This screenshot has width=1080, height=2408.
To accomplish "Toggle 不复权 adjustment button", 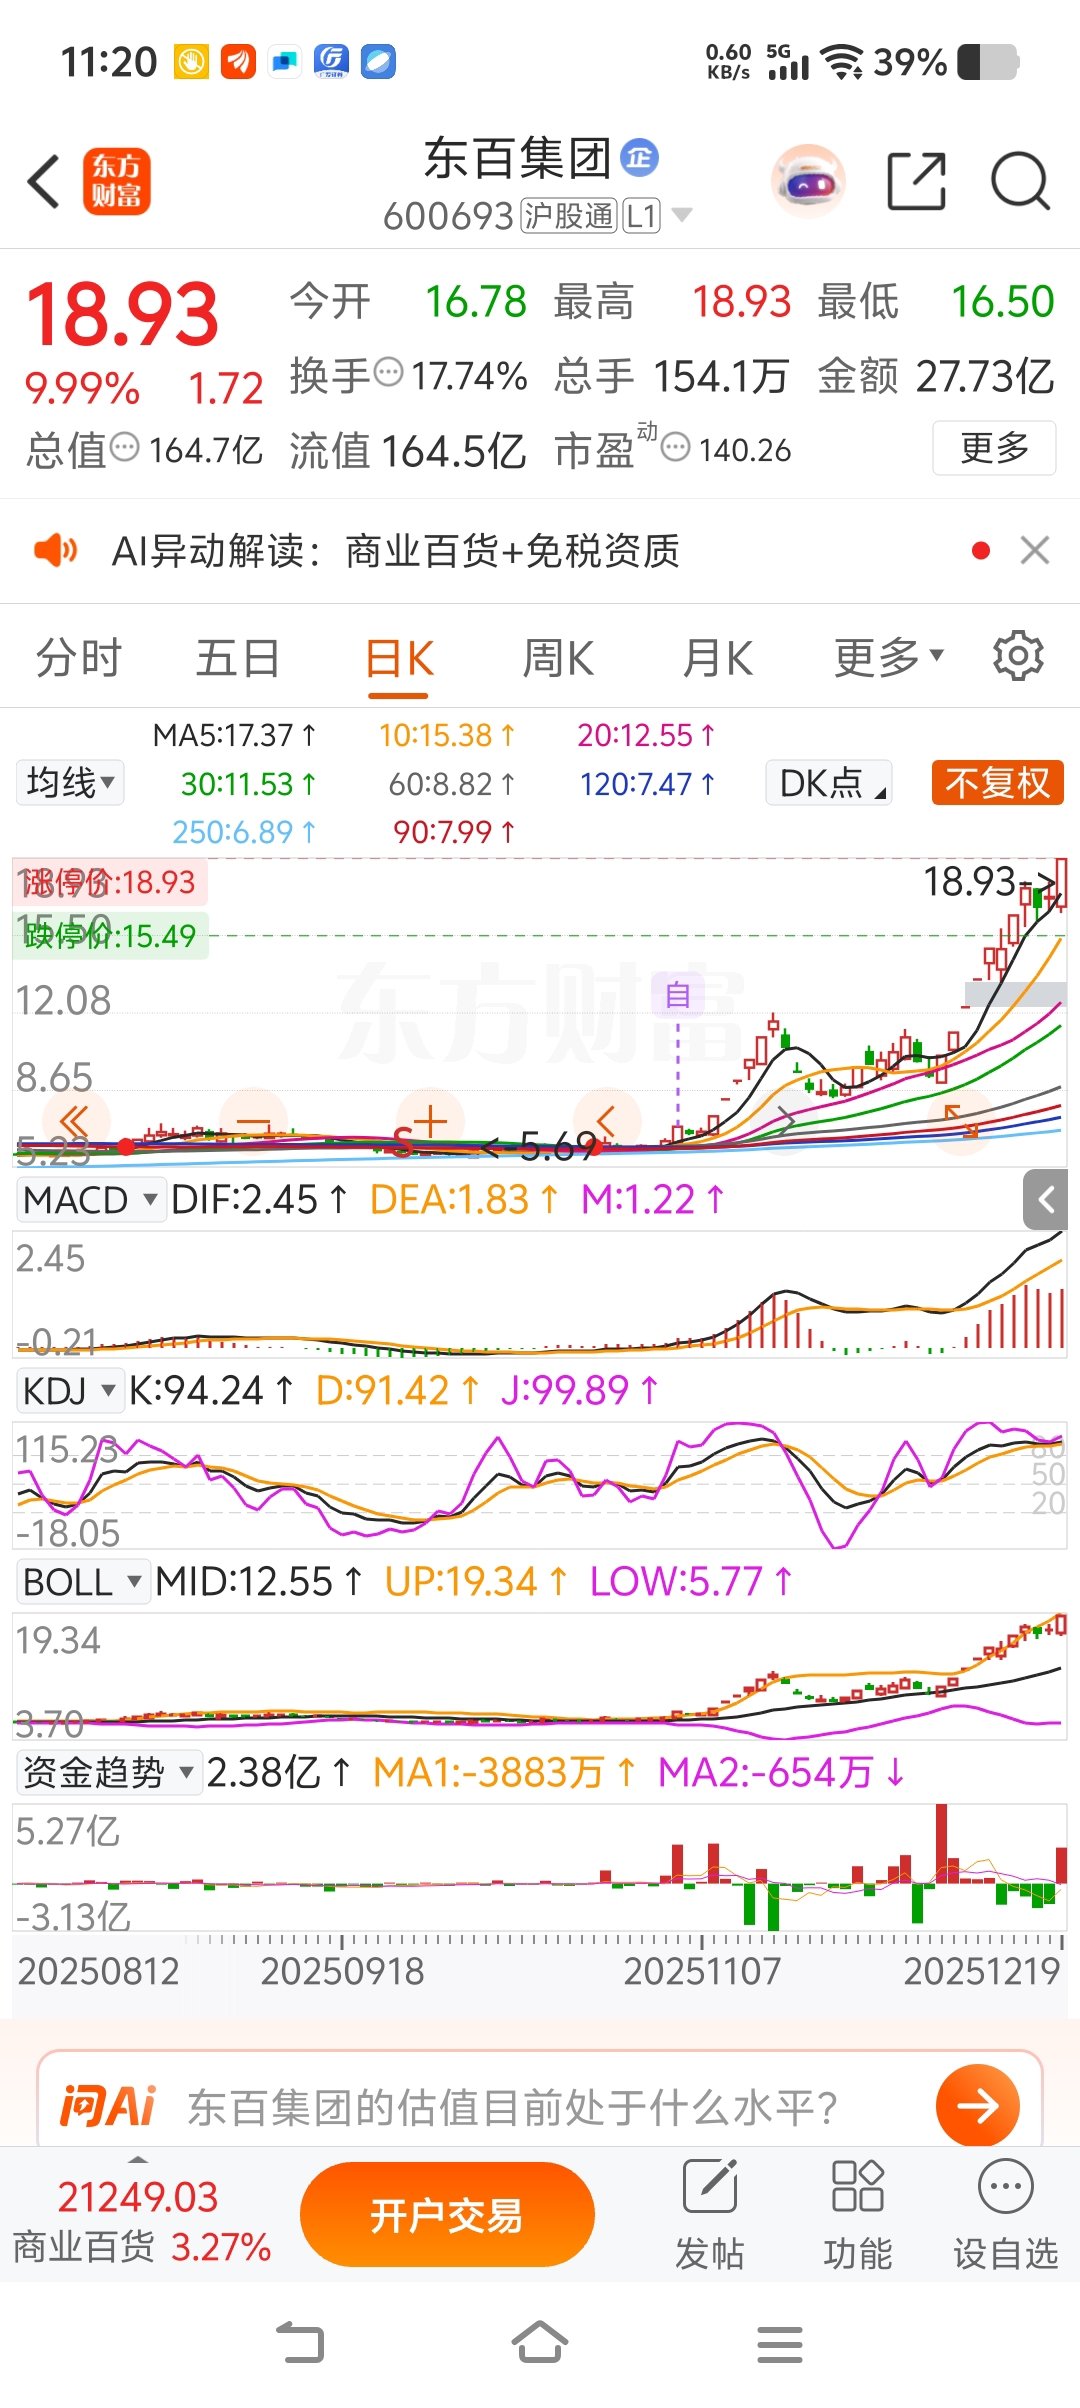I will [x=997, y=782].
